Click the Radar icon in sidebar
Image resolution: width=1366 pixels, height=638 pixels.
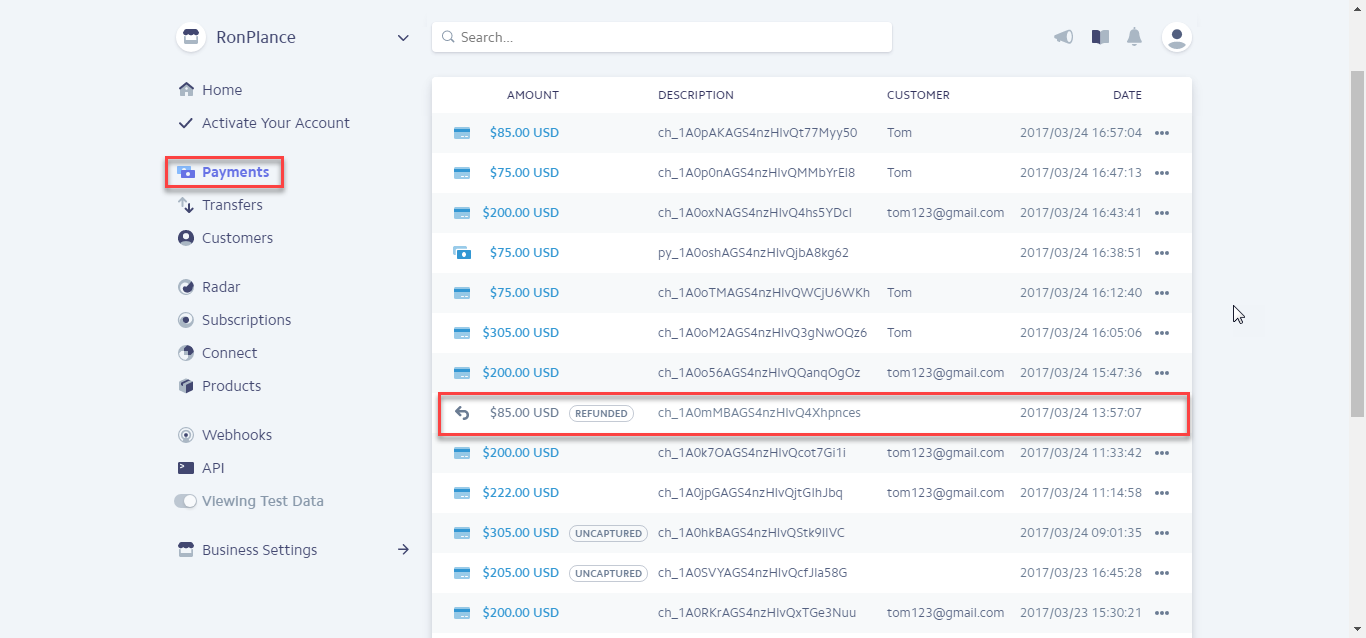[186, 287]
